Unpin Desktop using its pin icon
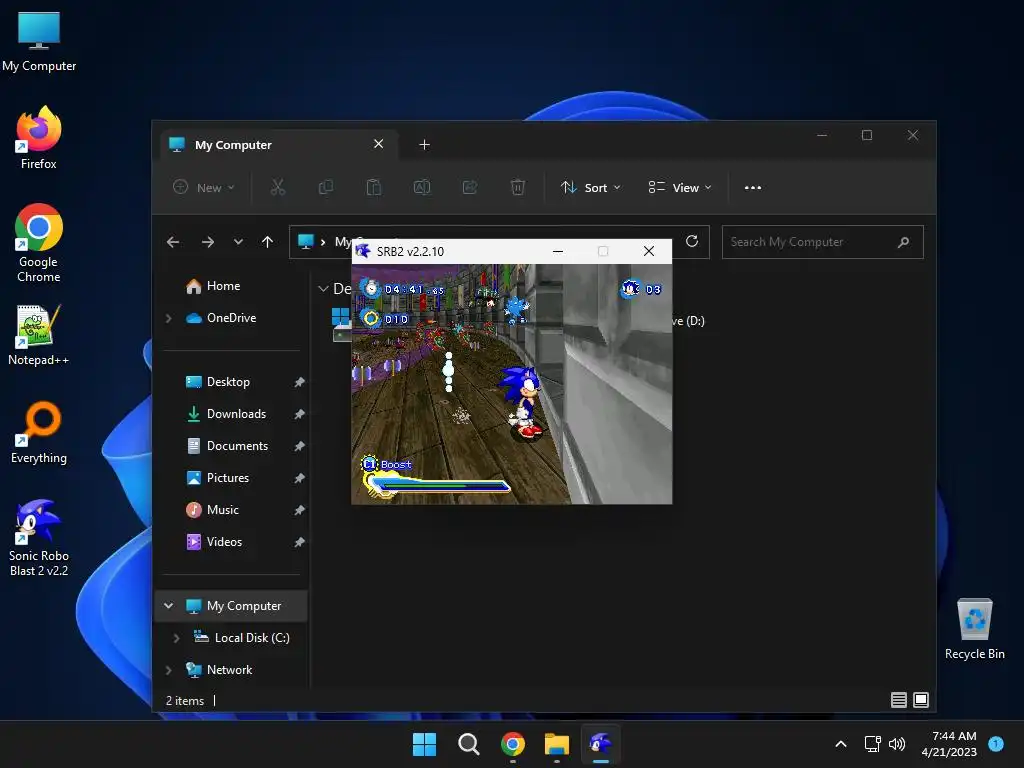This screenshot has width=1024, height=768. tap(299, 382)
